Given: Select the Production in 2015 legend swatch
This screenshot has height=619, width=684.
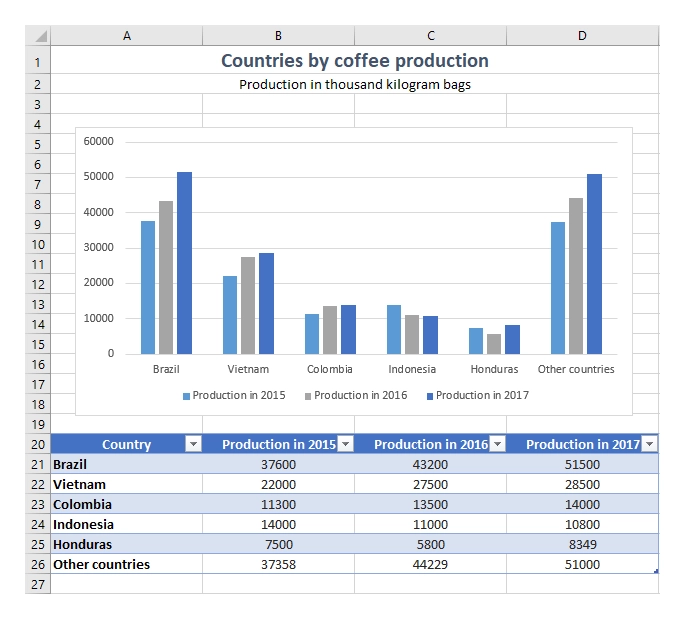Looking at the screenshot, I should 186,396.
